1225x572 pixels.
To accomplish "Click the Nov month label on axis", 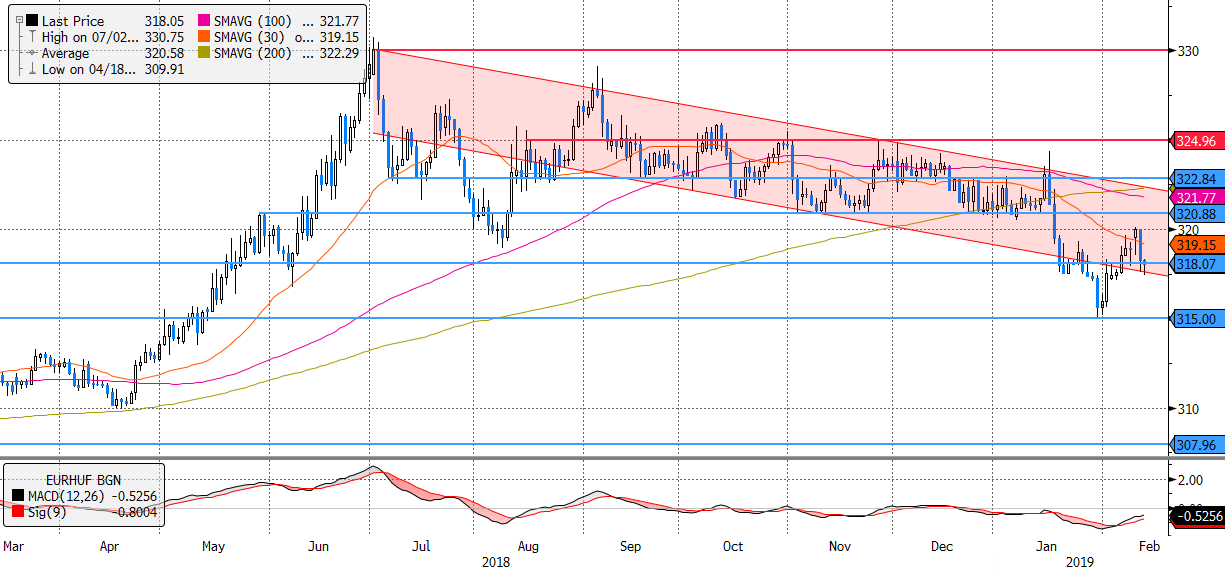I will point(840,547).
